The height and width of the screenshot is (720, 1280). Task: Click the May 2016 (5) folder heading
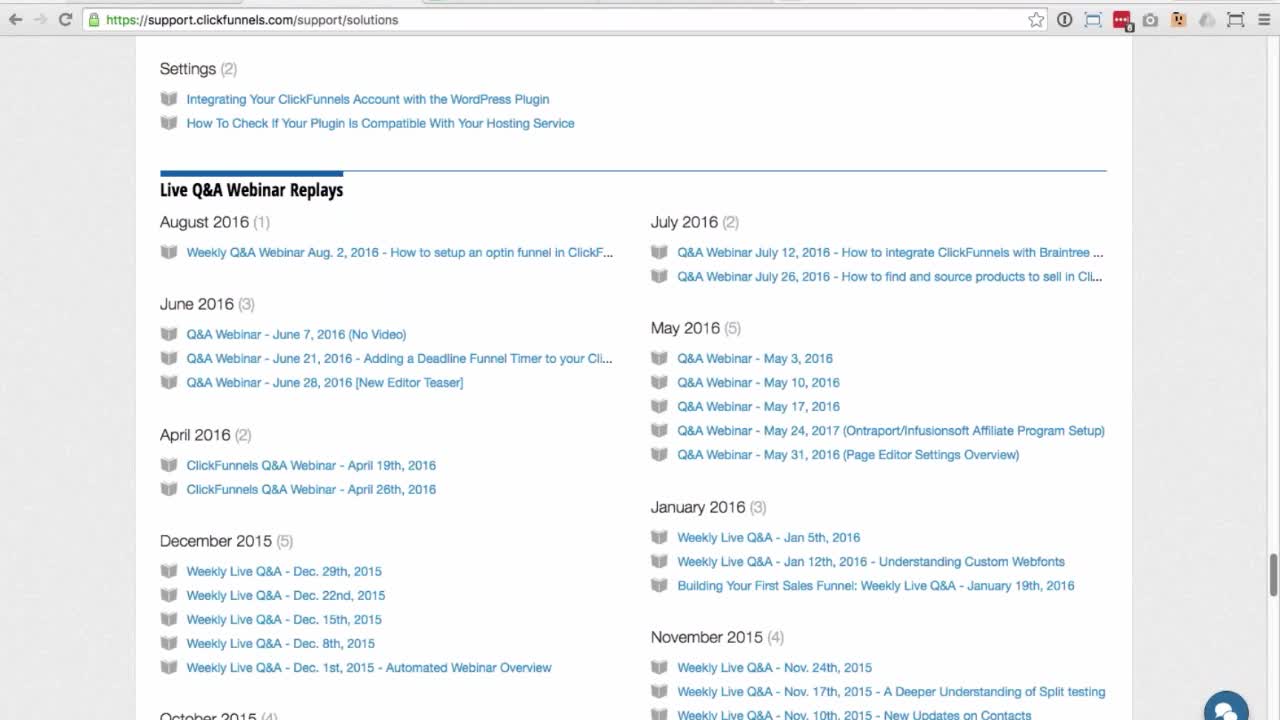point(696,328)
